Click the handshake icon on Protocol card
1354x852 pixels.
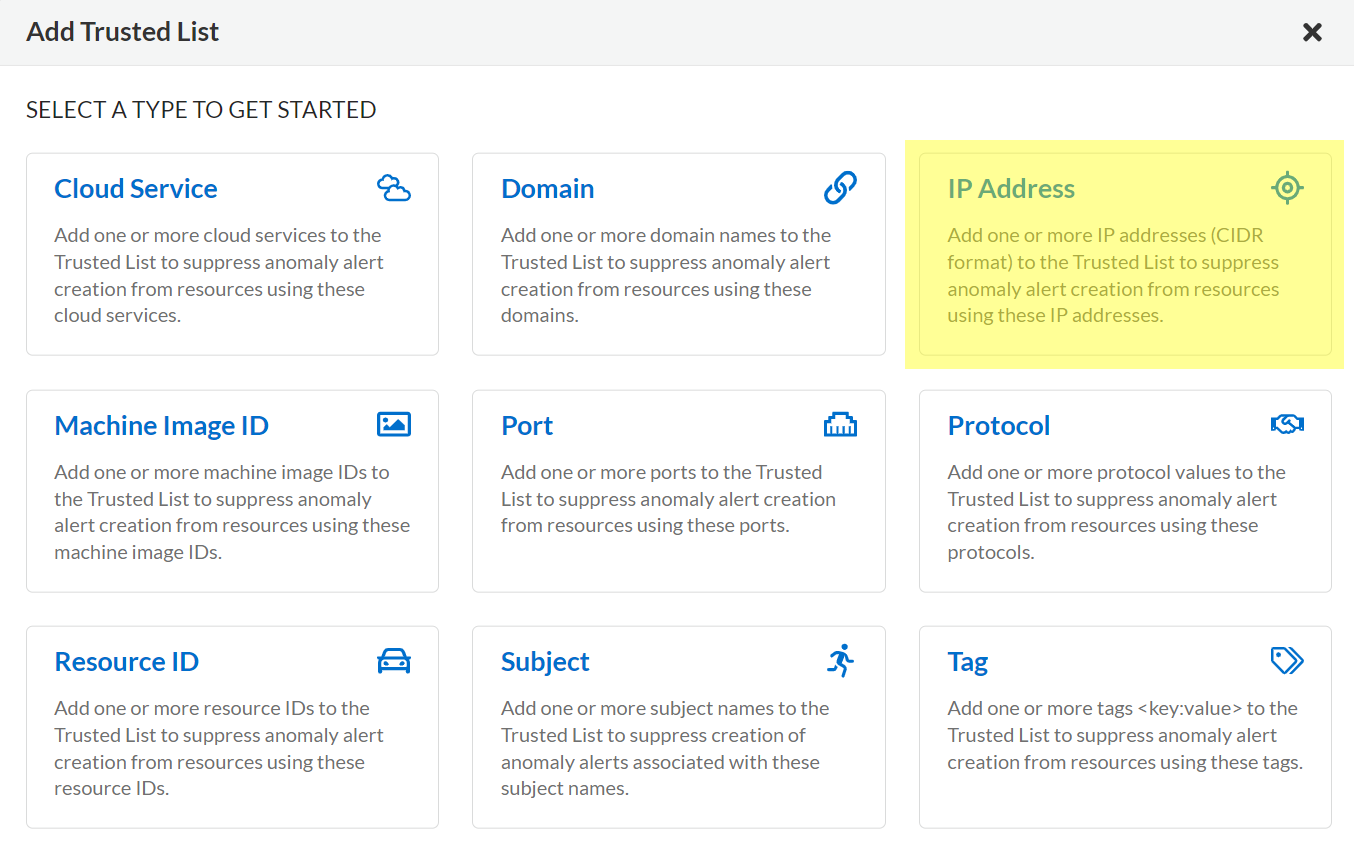point(1287,424)
